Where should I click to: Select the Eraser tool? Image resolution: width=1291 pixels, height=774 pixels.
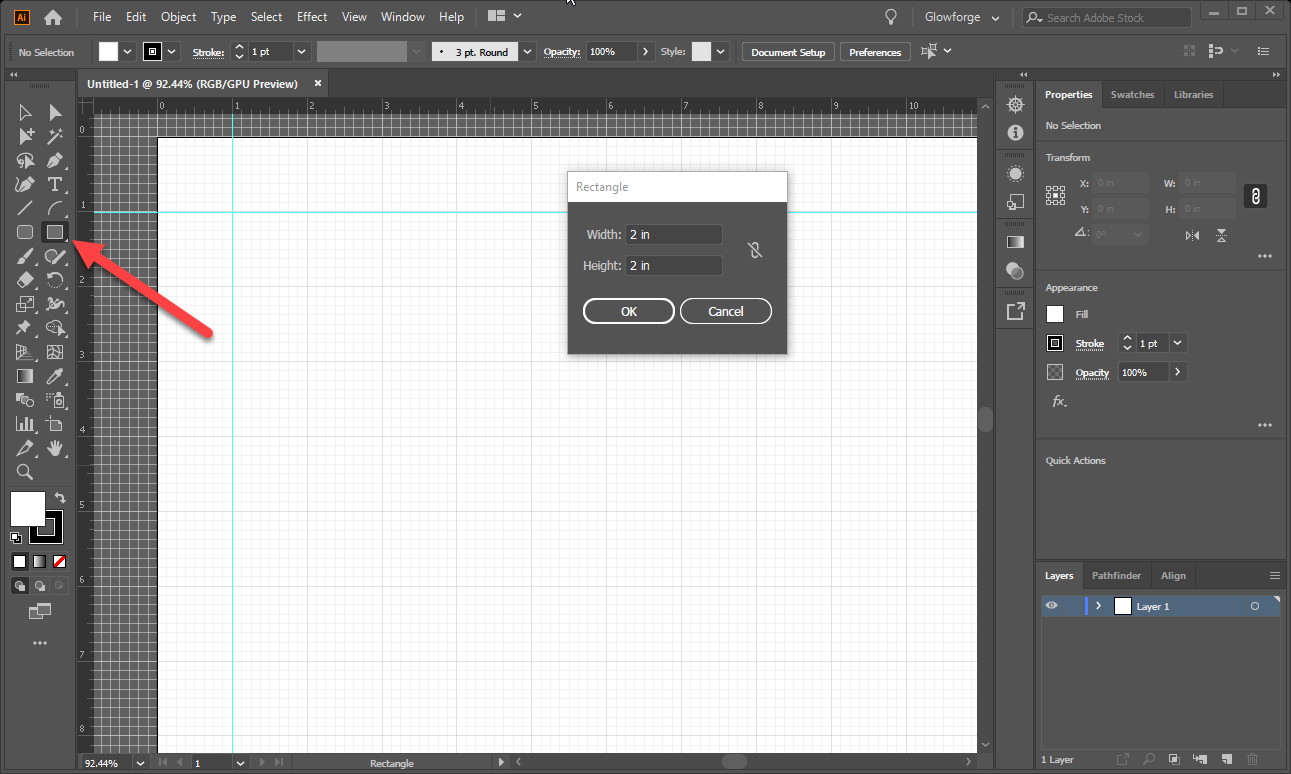click(x=26, y=280)
